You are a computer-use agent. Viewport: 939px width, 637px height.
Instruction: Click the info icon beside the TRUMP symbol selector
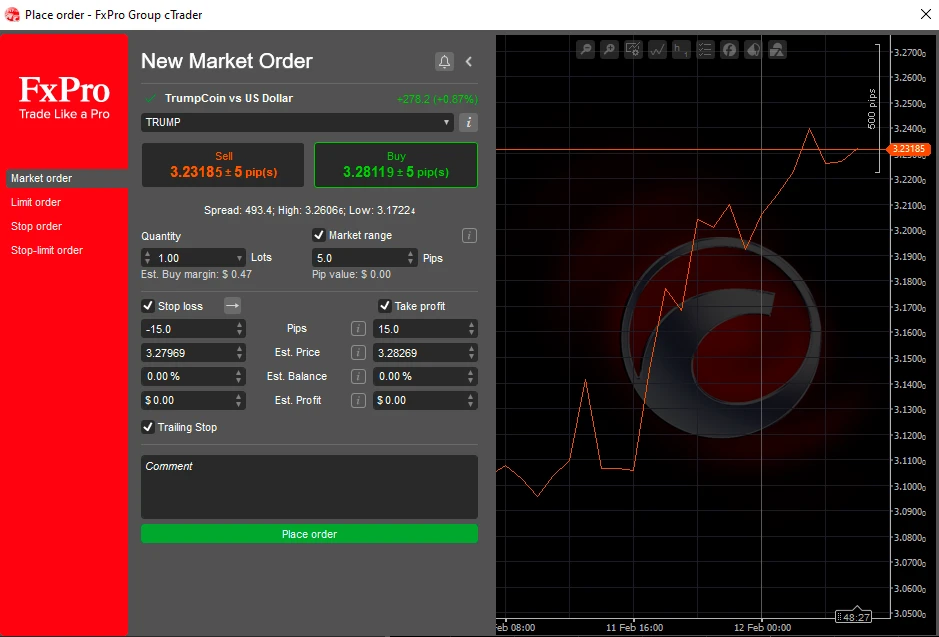point(468,122)
